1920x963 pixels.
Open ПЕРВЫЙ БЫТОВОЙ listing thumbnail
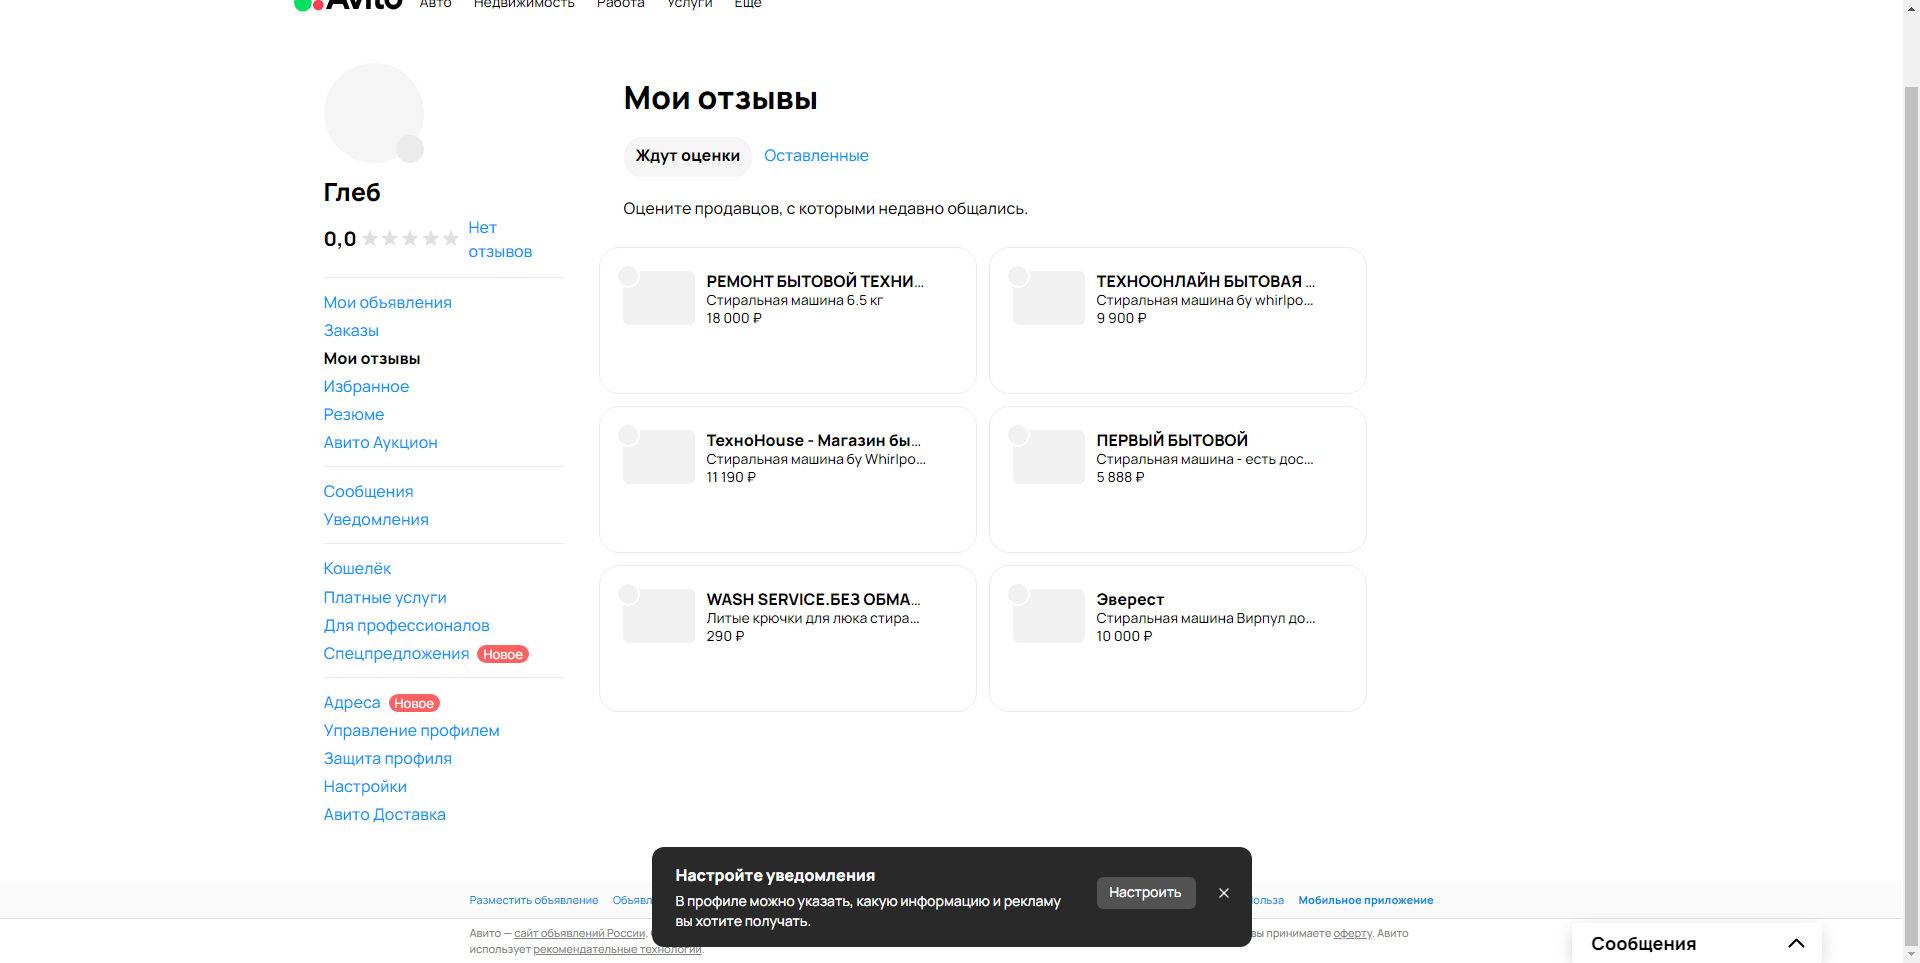(x=1048, y=457)
